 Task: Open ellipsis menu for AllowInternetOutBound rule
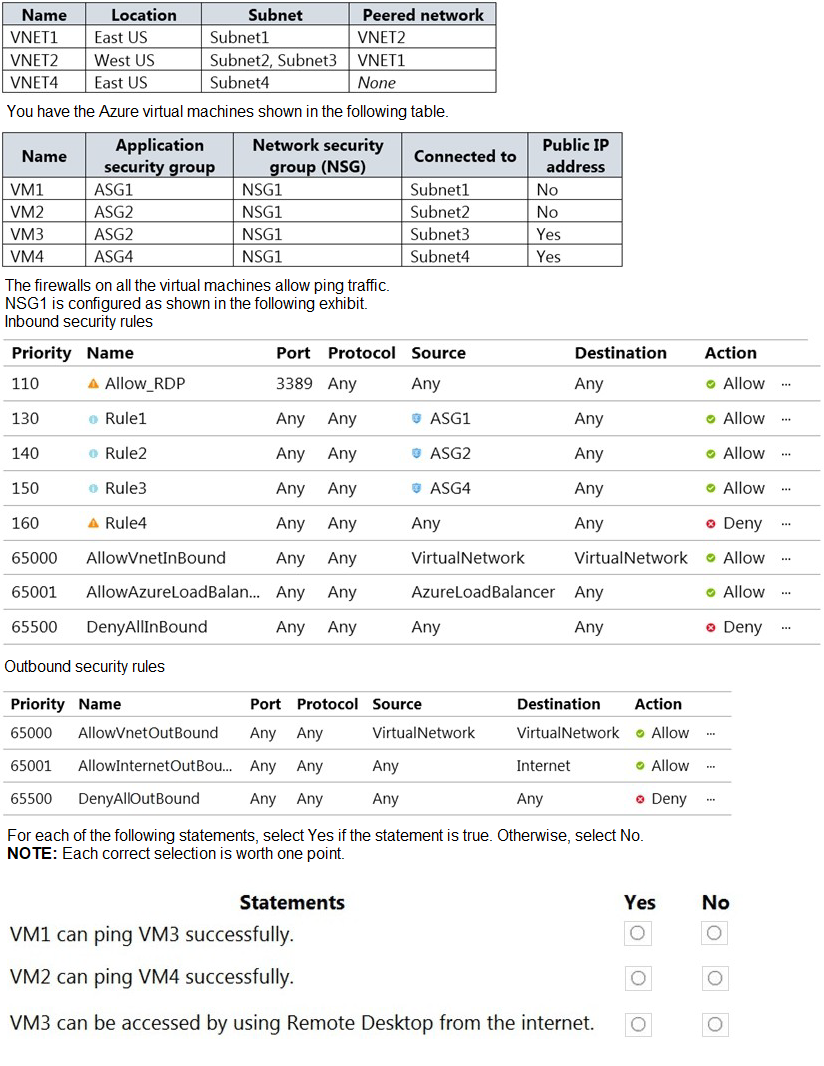pyautogui.click(x=711, y=766)
